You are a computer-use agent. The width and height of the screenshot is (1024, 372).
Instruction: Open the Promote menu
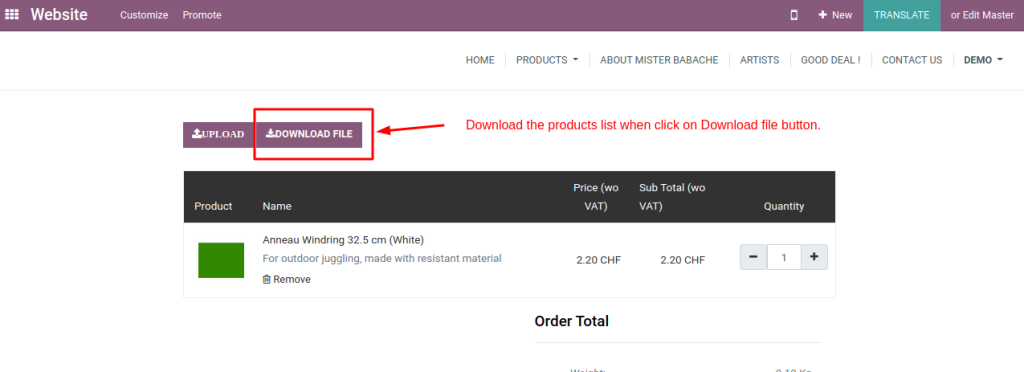(x=202, y=15)
